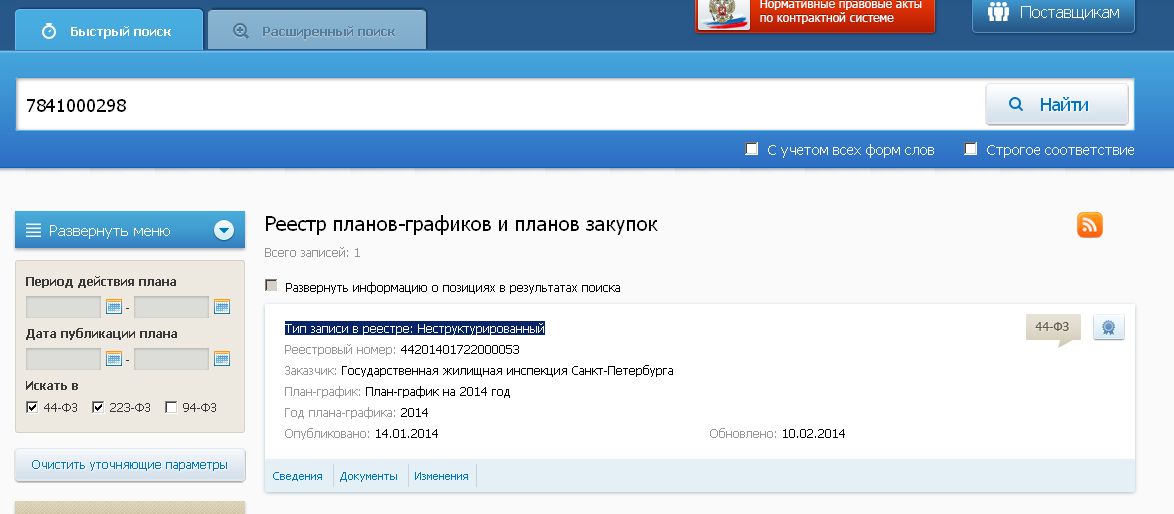Screen dimensions: 1174x514
Task: Open the Сведения tab of the record
Action: pos(297,476)
